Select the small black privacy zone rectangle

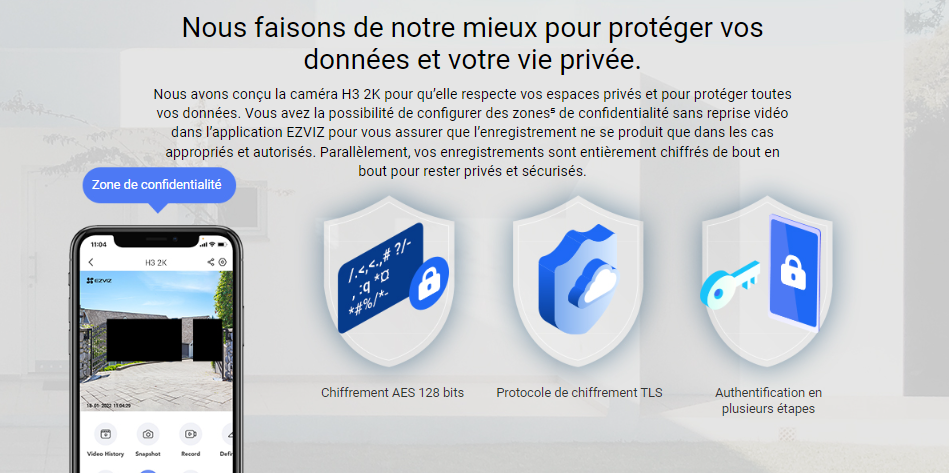pos(208,339)
